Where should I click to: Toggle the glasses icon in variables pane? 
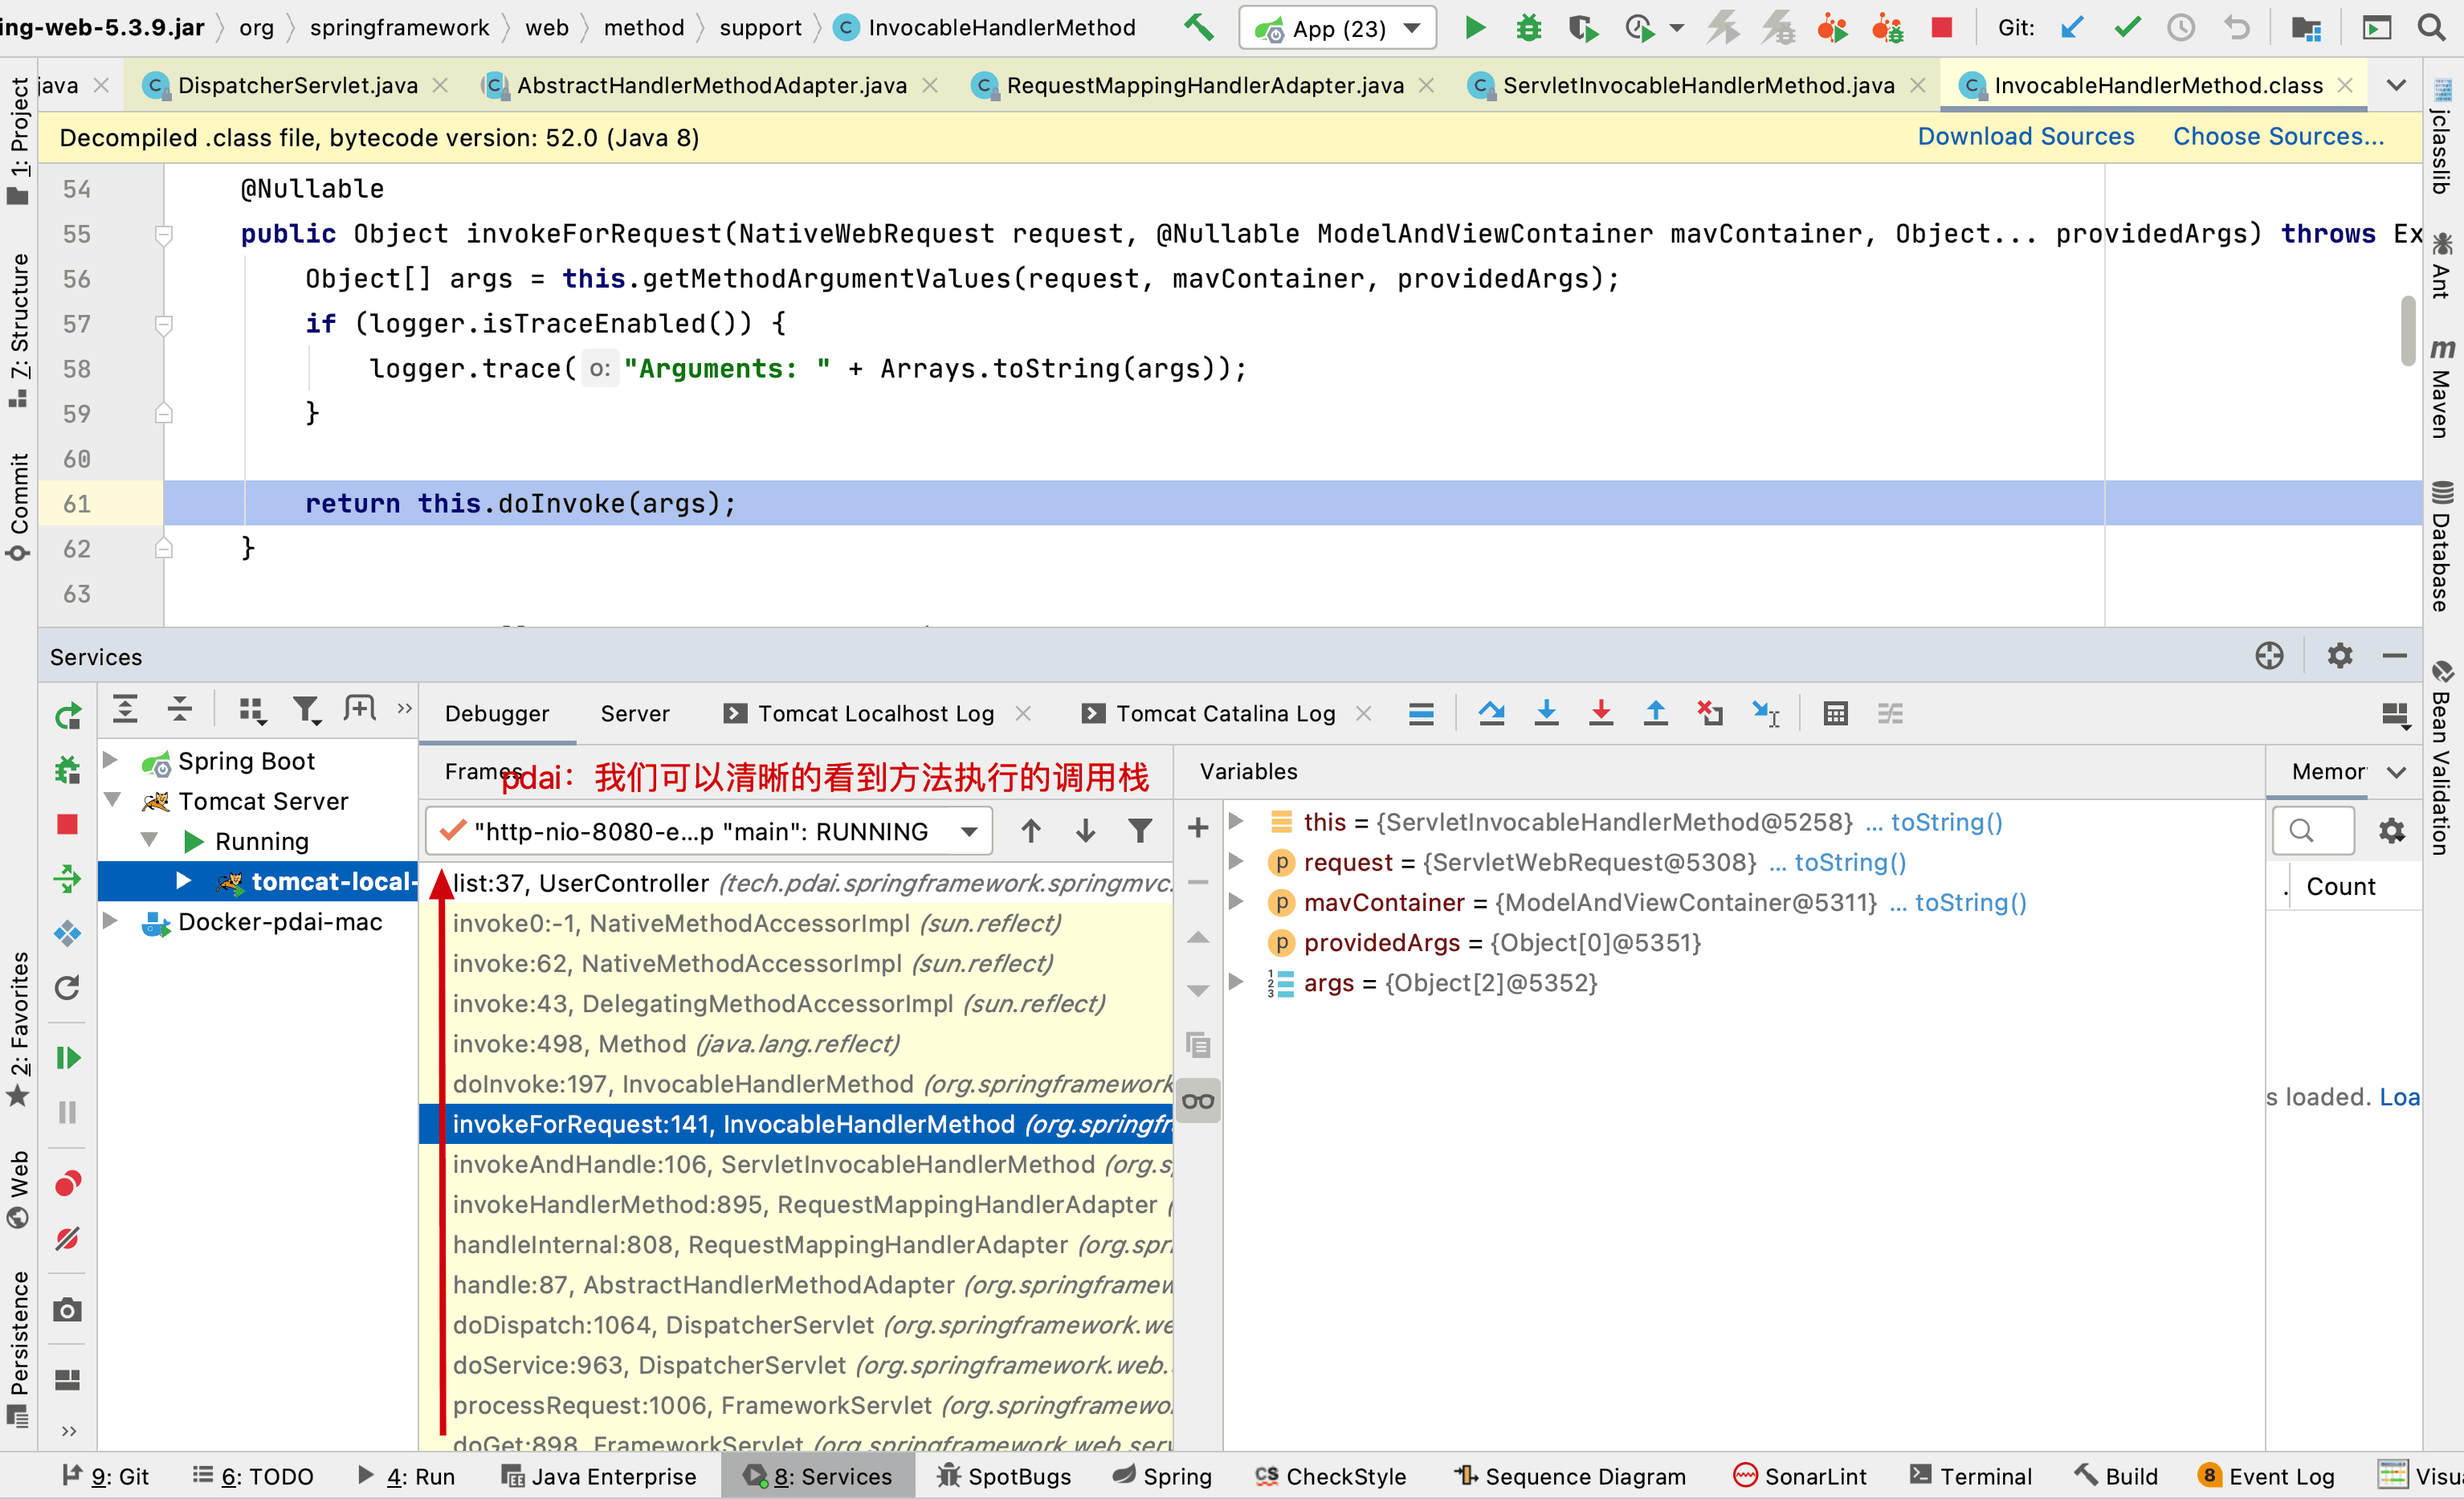(1198, 1101)
